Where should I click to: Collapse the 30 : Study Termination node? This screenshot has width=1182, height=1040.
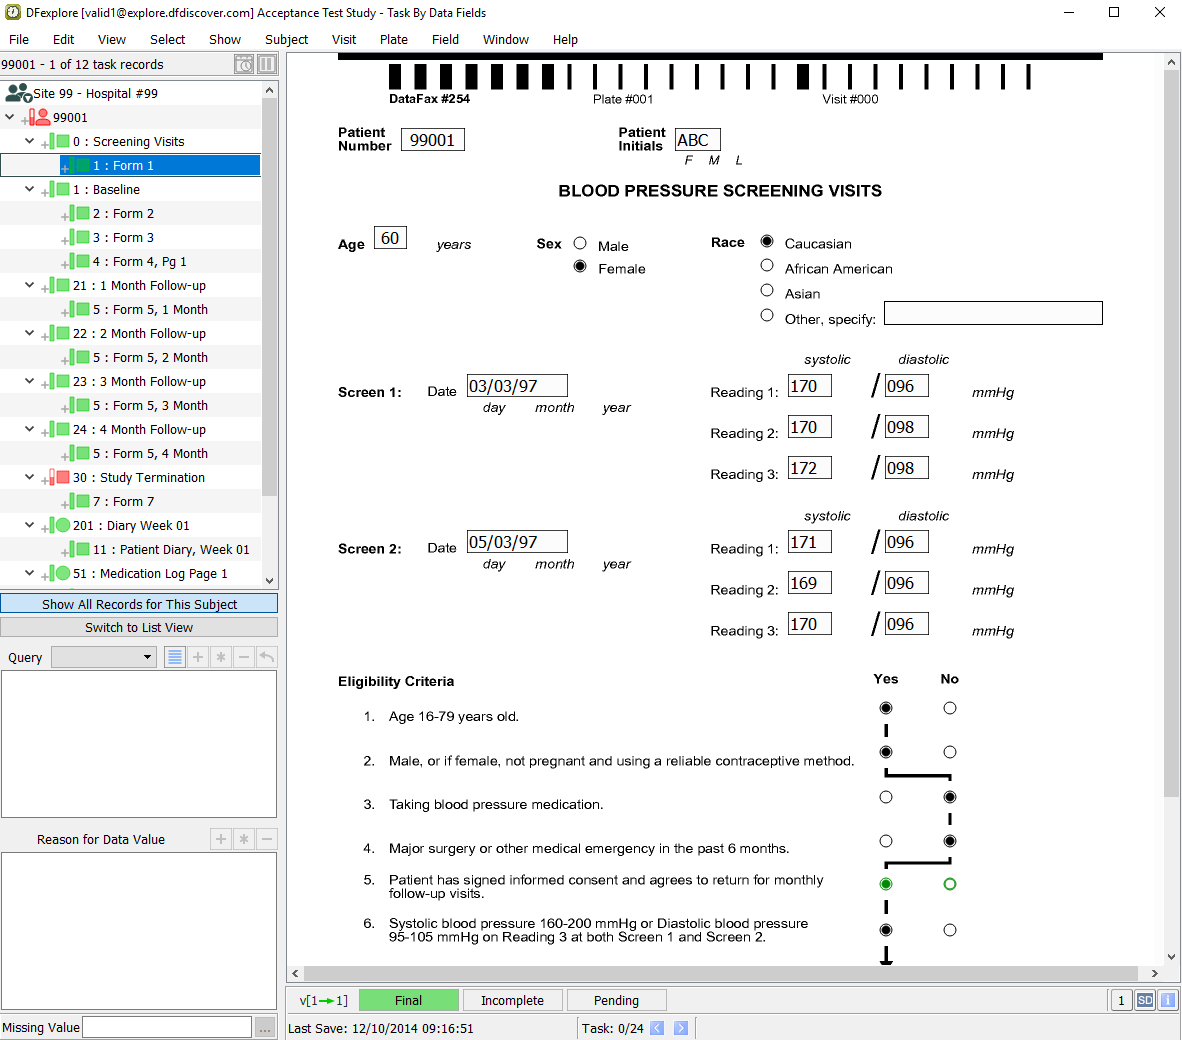(29, 477)
